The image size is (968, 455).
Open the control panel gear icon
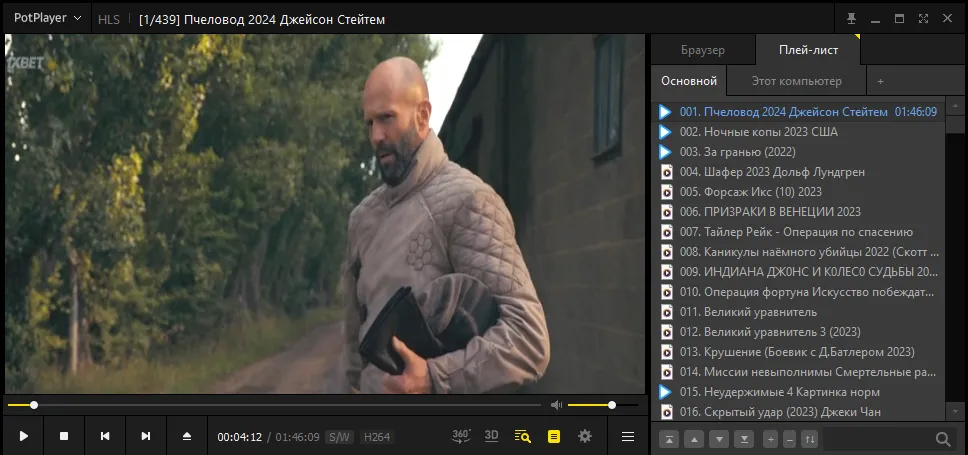coord(585,436)
